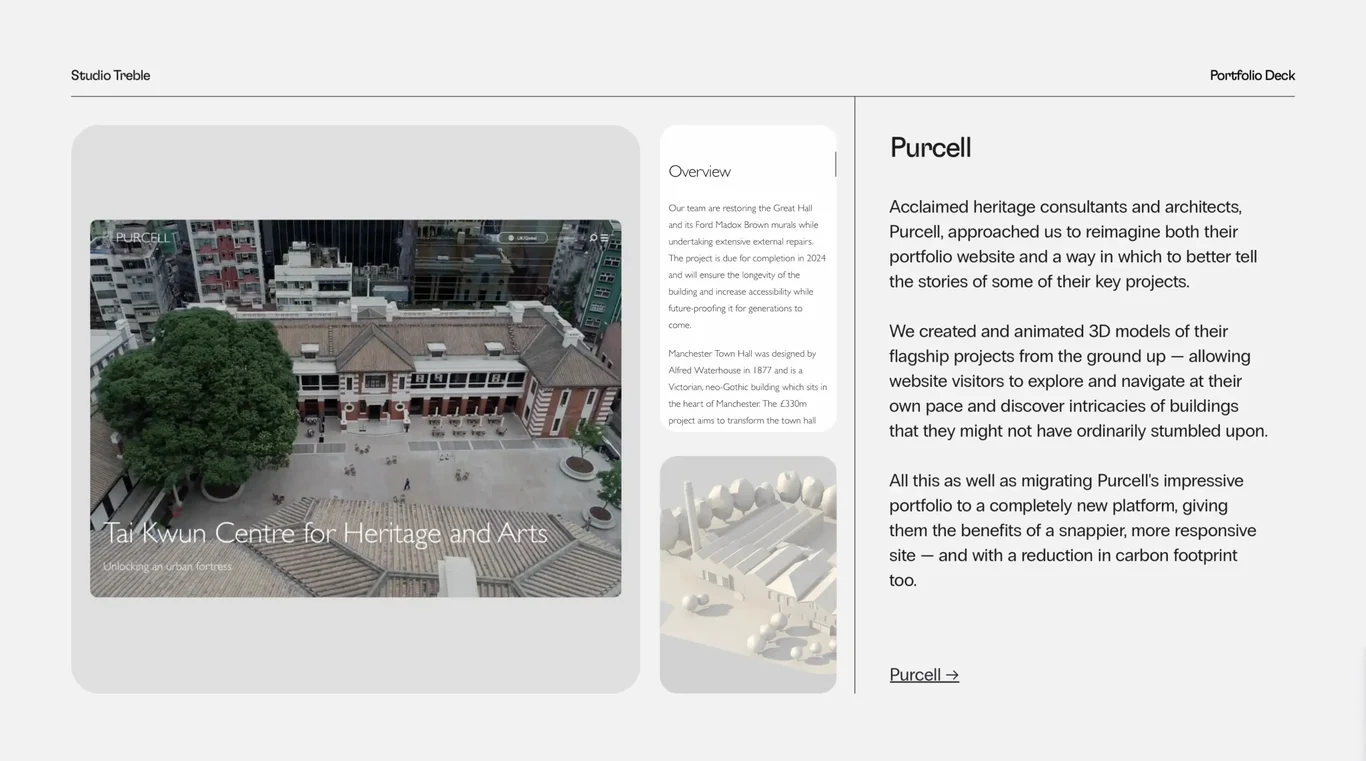Screen dimensions: 1366x761
Task: Open the hamburger menu icon on Purcell site
Action: [x=604, y=238]
